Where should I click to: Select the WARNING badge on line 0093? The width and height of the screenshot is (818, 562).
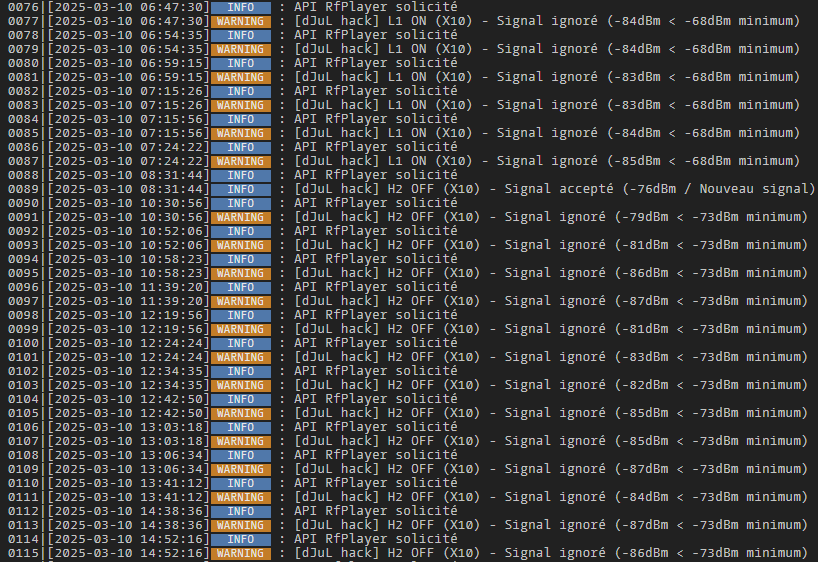(240, 245)
